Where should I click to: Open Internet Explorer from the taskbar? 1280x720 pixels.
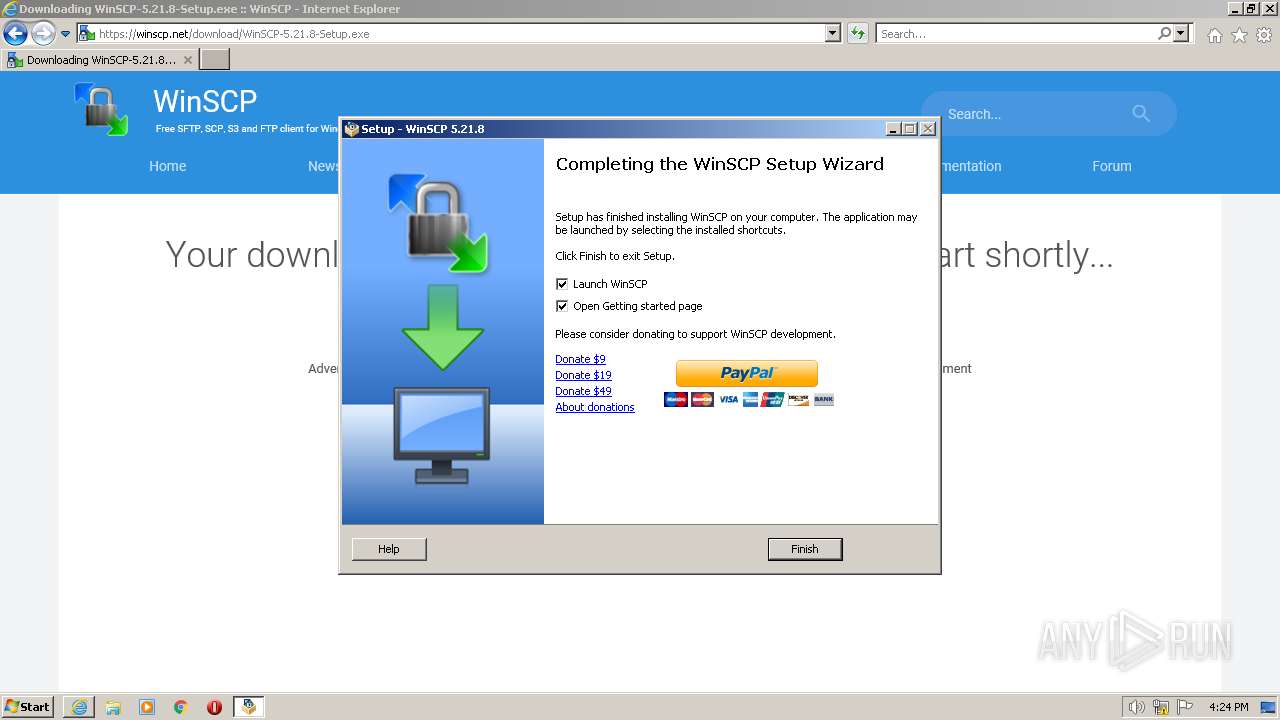tap(79, 707)
